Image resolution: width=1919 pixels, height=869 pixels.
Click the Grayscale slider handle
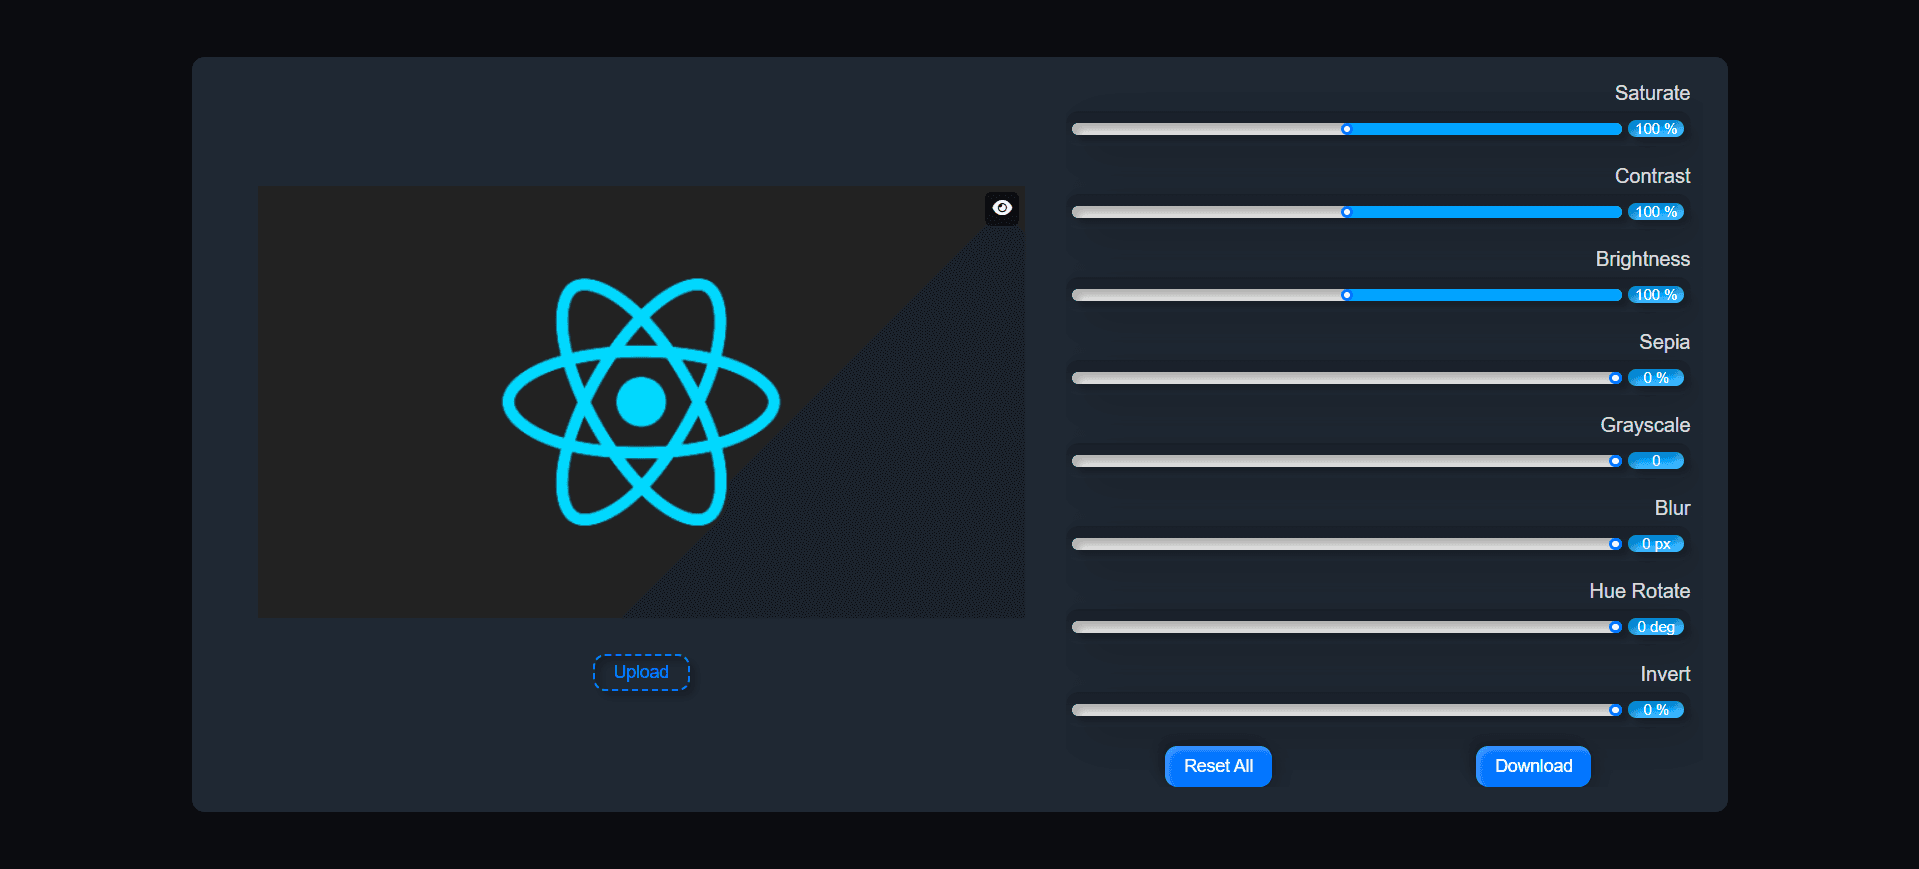pos(1615,461)
